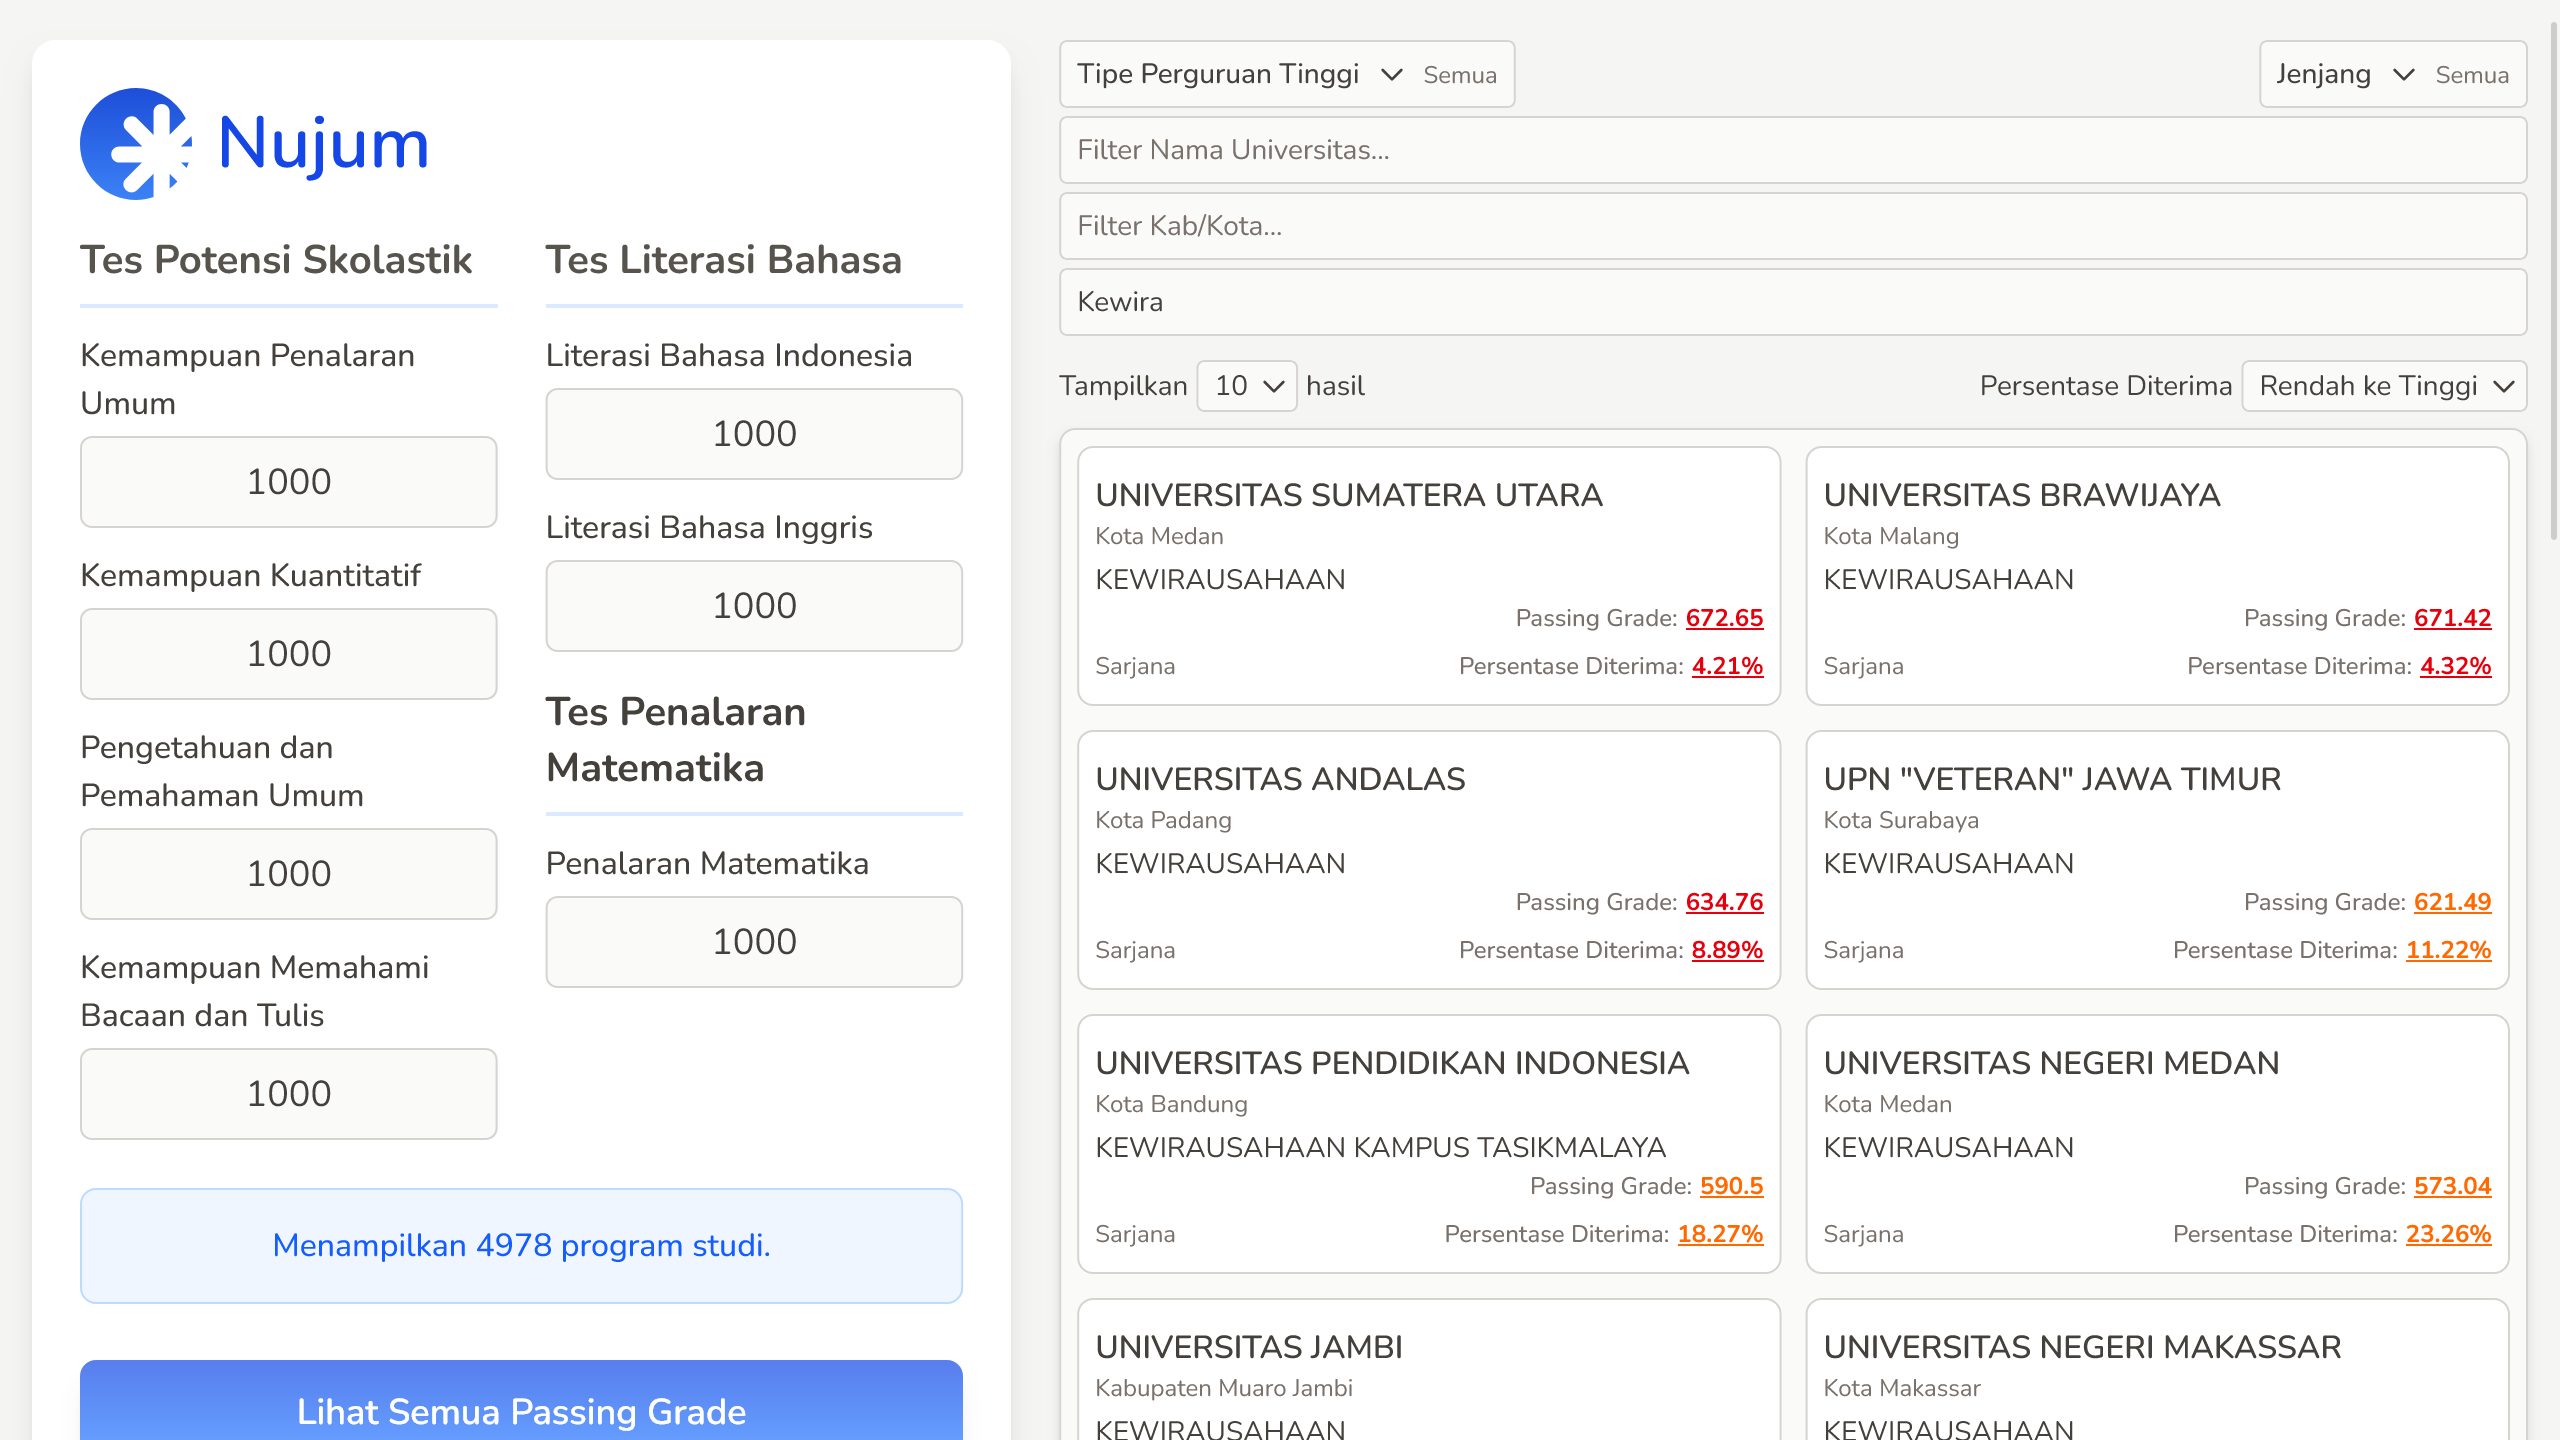This screenshot has height=1440, width=2560.
Task: Click acceptance percentage 4.32%
Action: tap(2455, 666)
